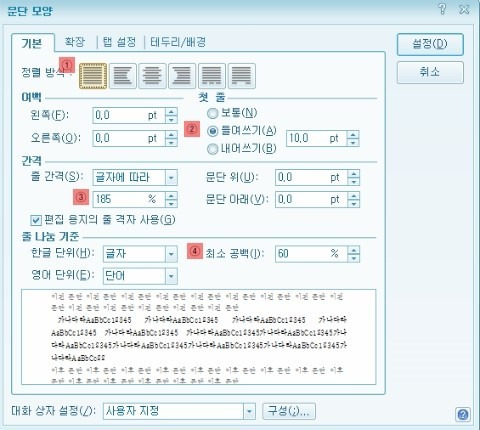Image resolution: width=480 pixels, height=430 pixels.
Task: Click the 최소 공백(I) 60 % field
Action: (311, 254)
